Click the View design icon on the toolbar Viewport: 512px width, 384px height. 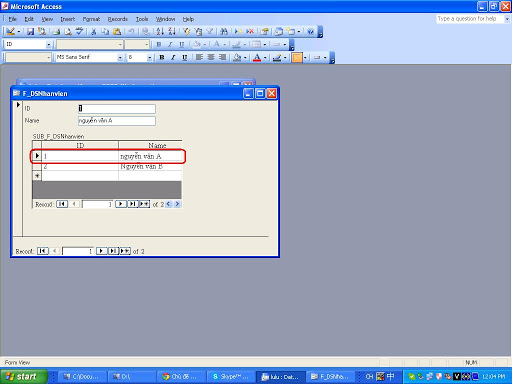point(10,32)
